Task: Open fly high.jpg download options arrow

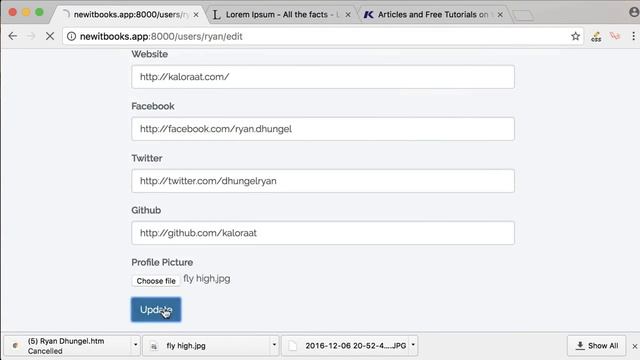Action: (274, 345)
